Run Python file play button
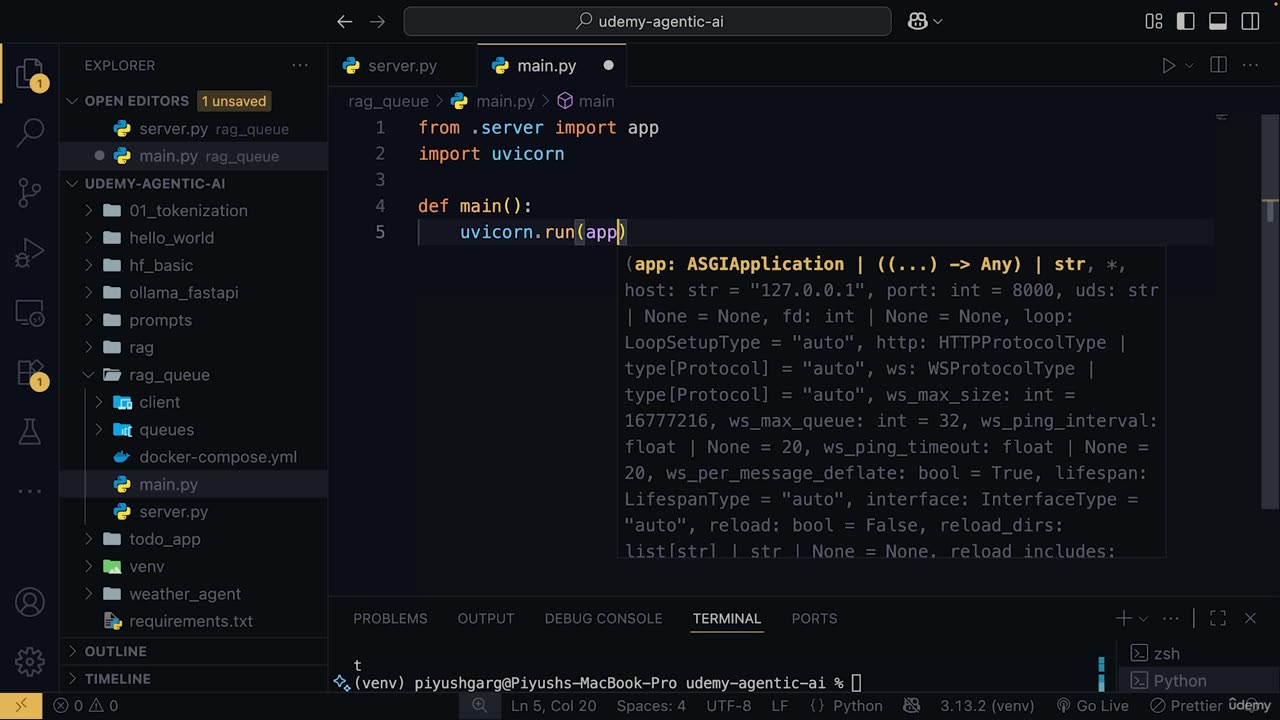1280x720 pixels. (x=1168, y=66)
